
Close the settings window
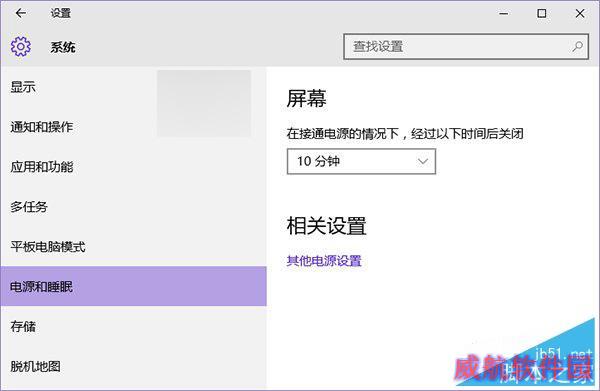point(580,14)
